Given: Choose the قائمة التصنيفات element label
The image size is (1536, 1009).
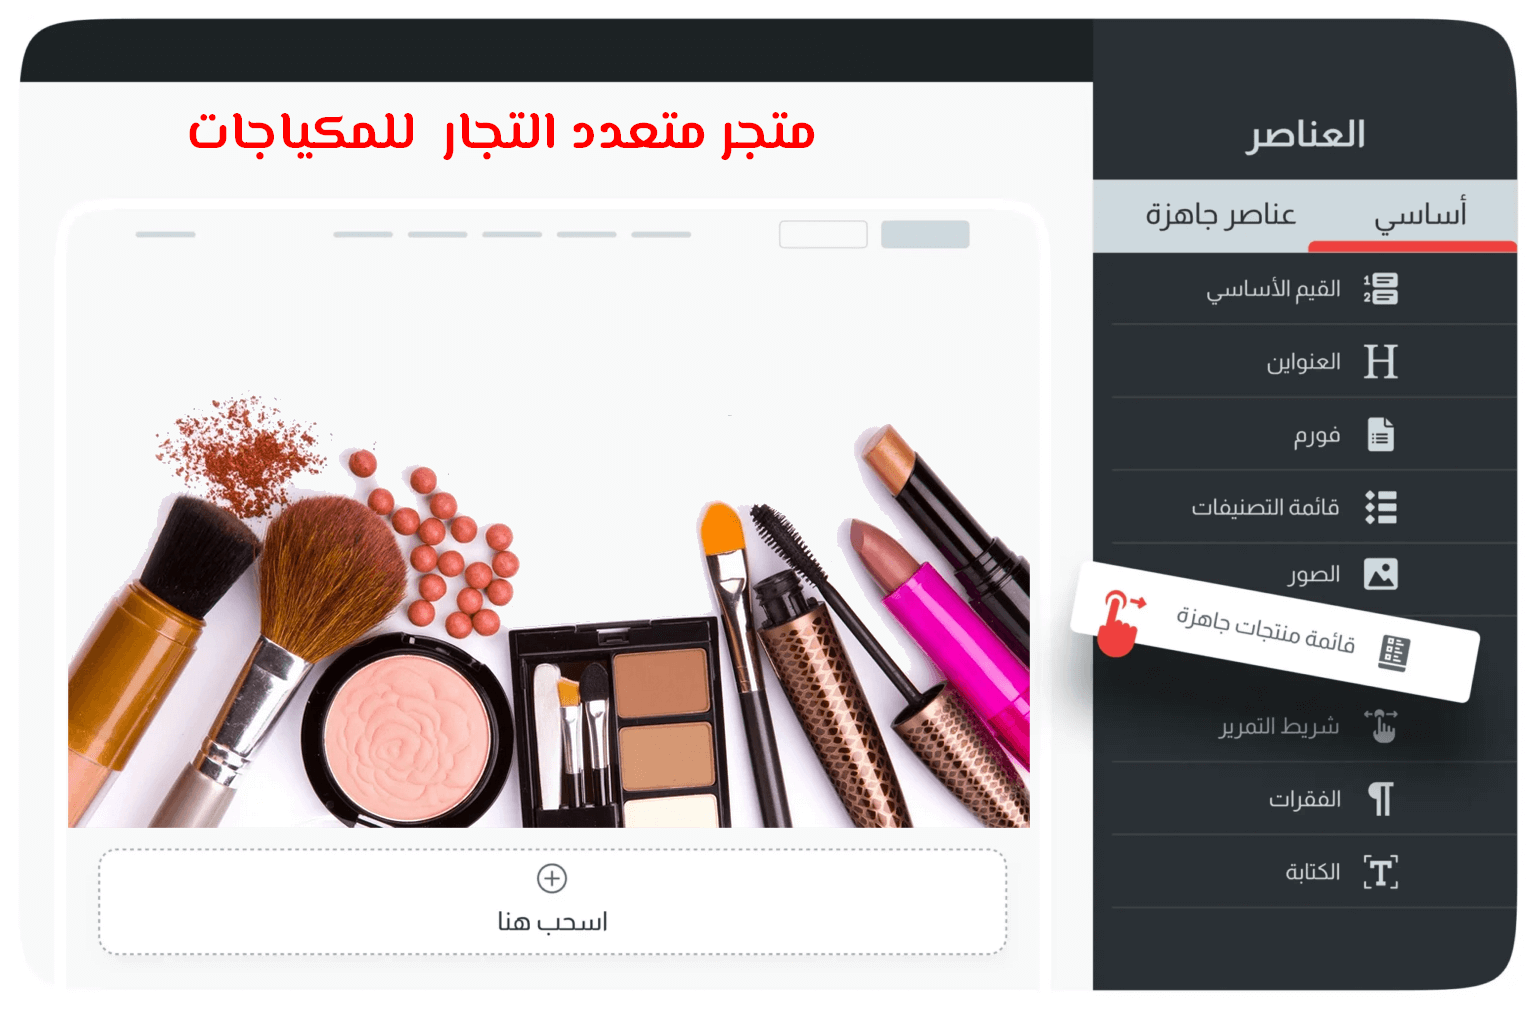Looking at the screenshot, I should pos(1265,508).
